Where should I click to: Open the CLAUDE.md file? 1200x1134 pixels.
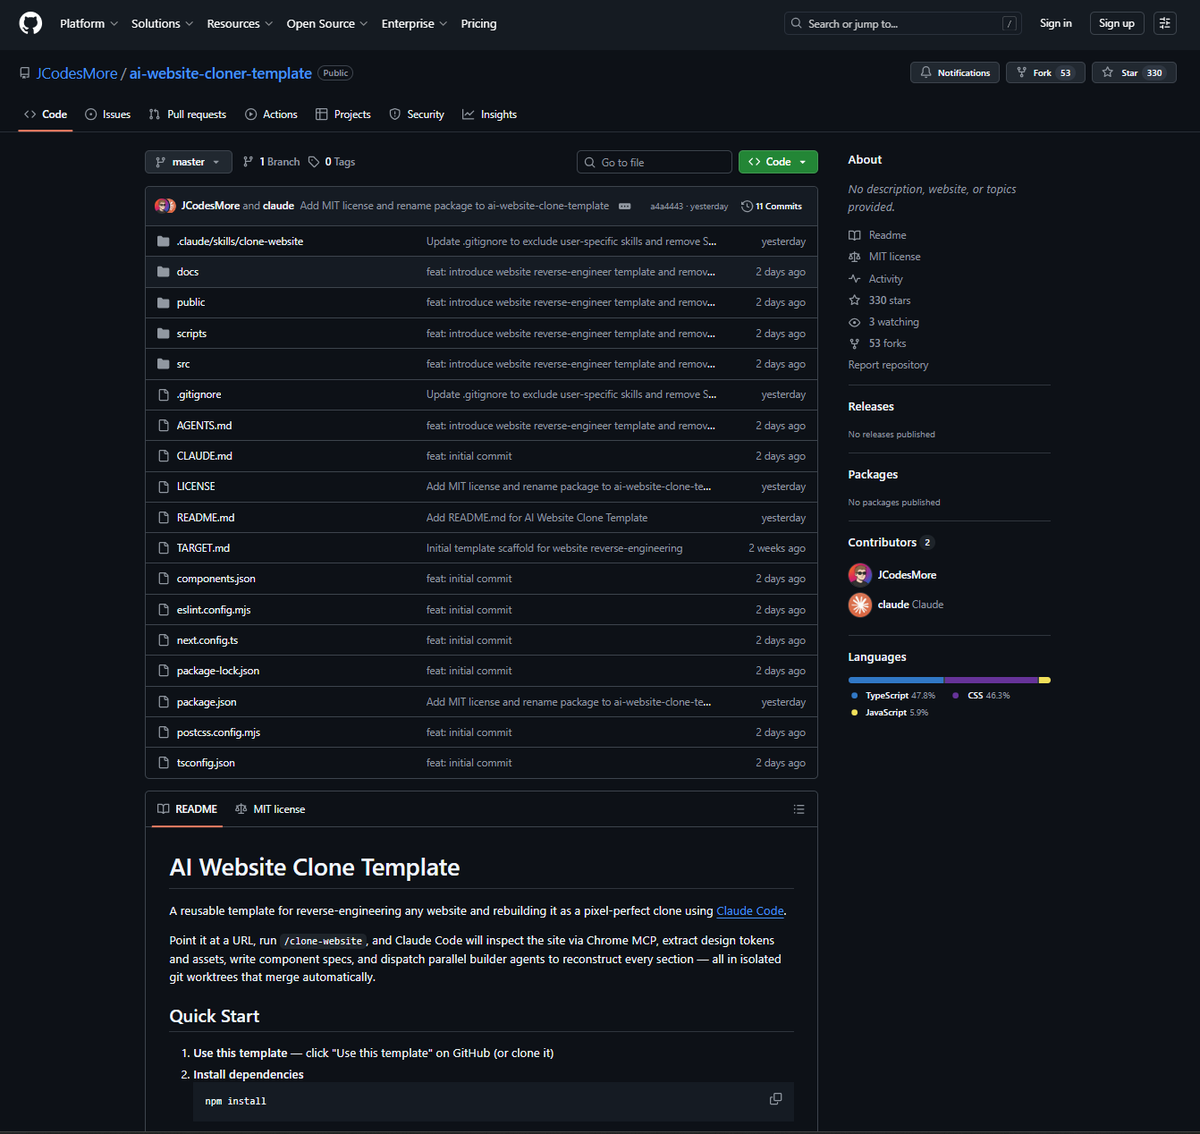[x=204, y=456]
